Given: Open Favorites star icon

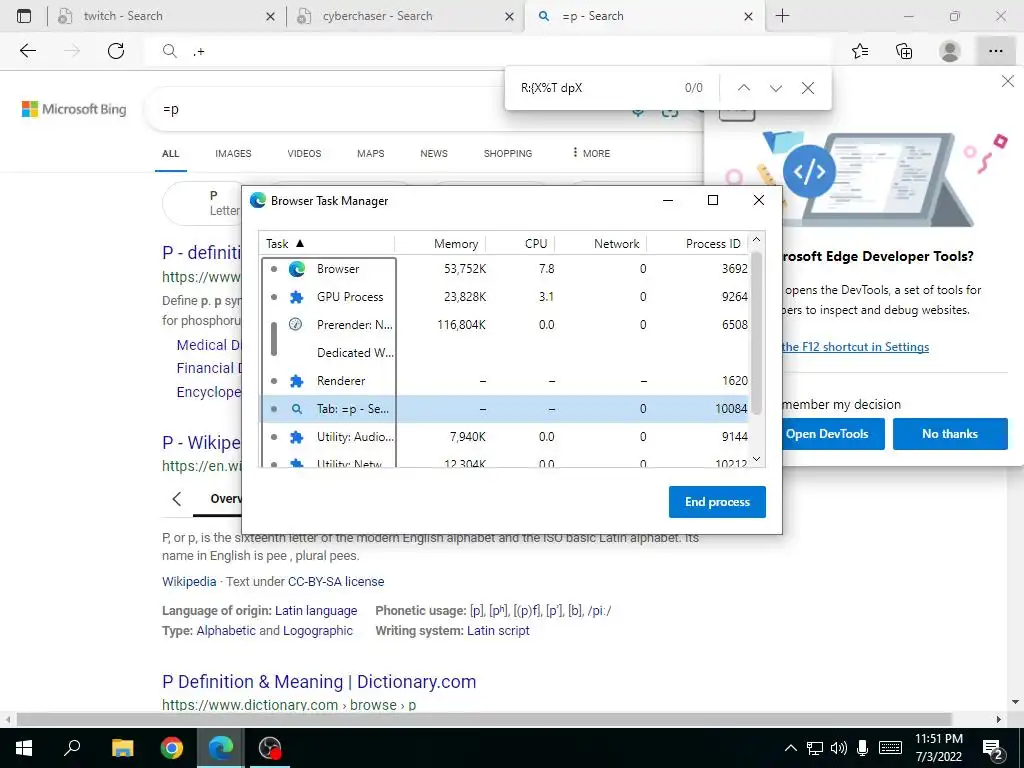Looking at the screenshot, I should (x=860, y=51).
